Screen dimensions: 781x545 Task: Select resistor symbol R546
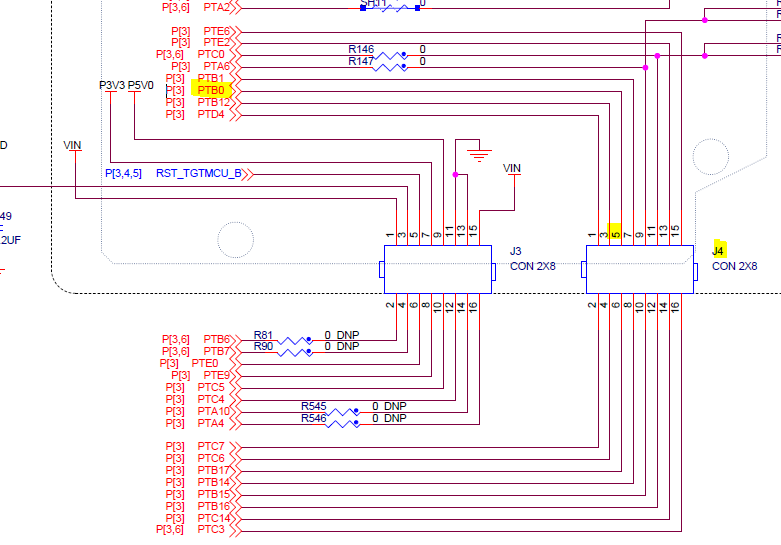tap(343, 424)
